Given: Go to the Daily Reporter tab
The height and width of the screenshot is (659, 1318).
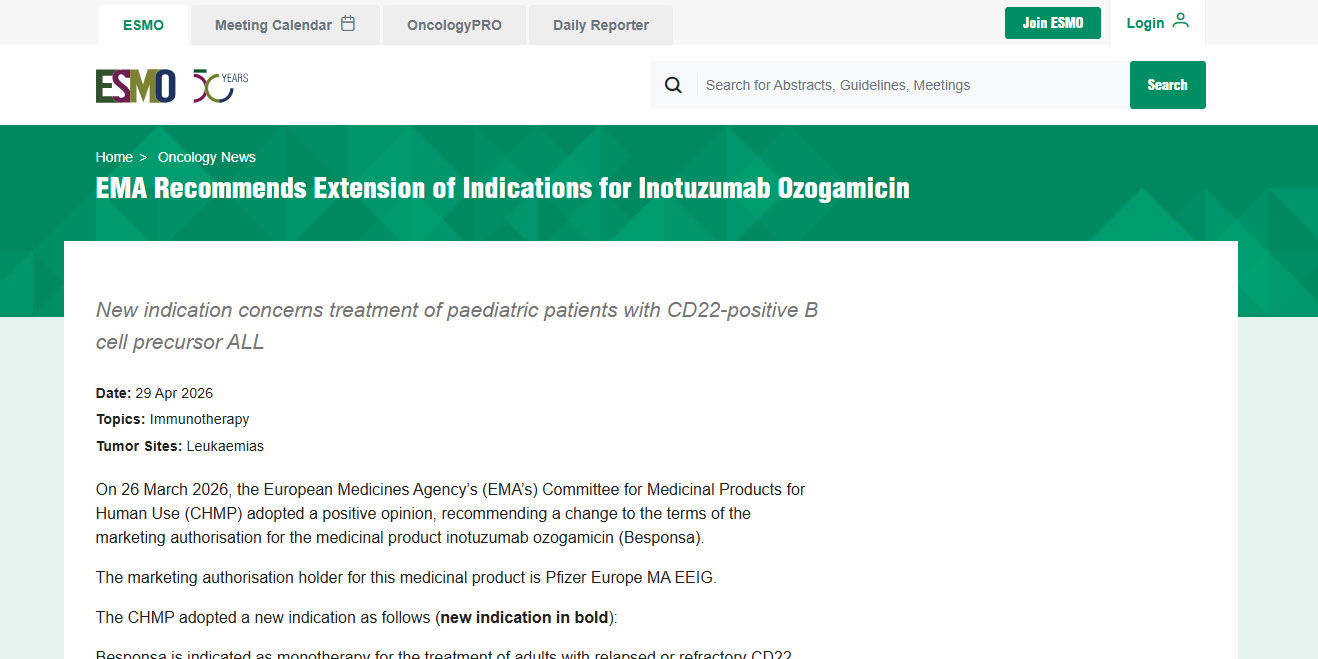Looking at the screenshot, I should [x=601, y=25].
